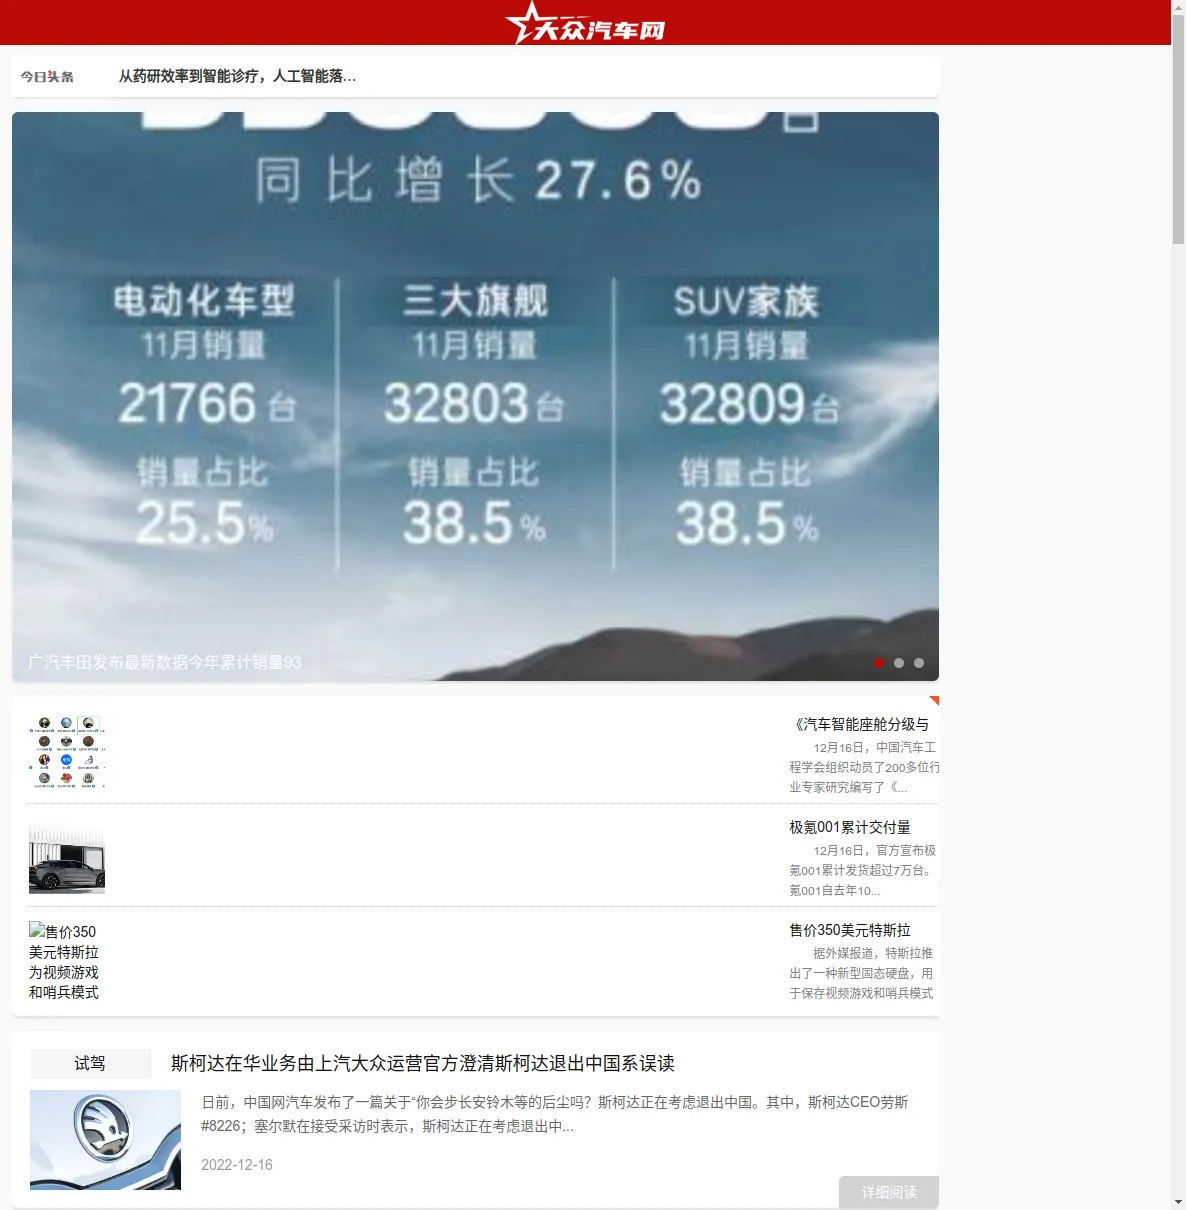Open the 极氪001 car thumbnail
The height and width of the screenshot is (1210, 1186).
(x=67, y=855)
